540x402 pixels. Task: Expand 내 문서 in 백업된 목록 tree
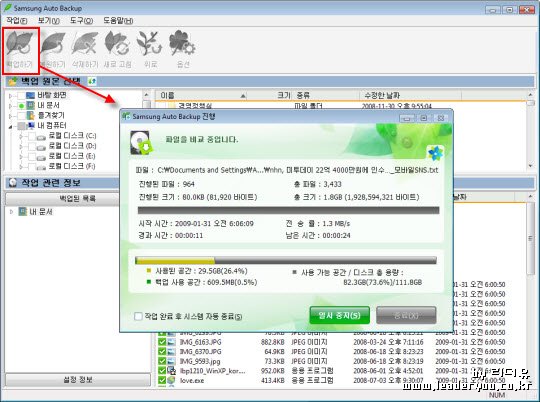(x=11, y=212)
